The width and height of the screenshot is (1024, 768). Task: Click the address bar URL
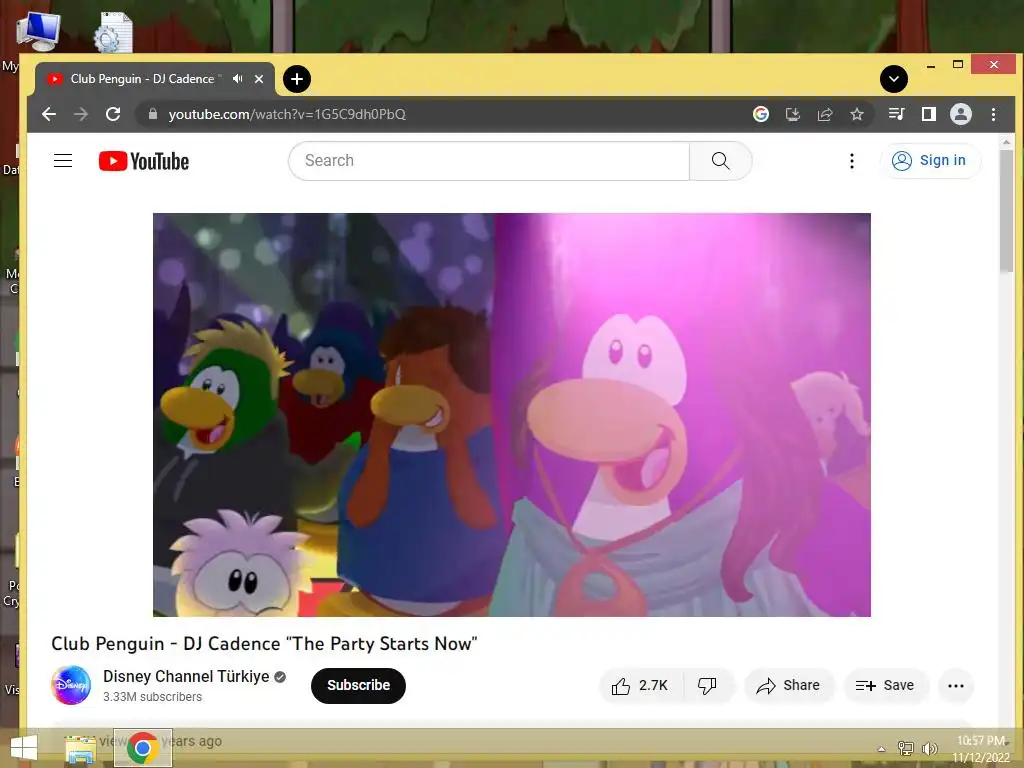[287, 114]
